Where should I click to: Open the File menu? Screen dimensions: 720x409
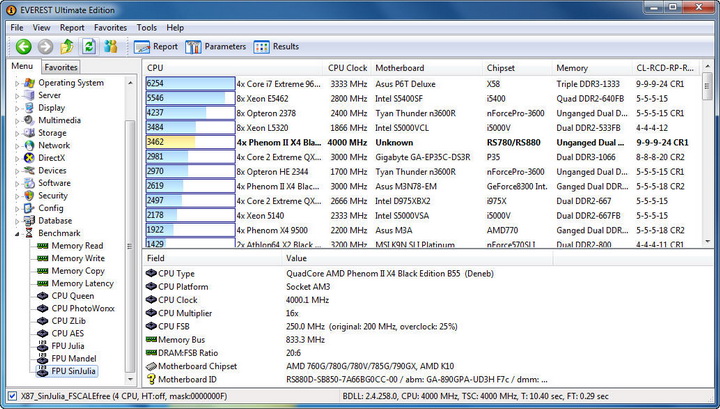tap(17, 28)
